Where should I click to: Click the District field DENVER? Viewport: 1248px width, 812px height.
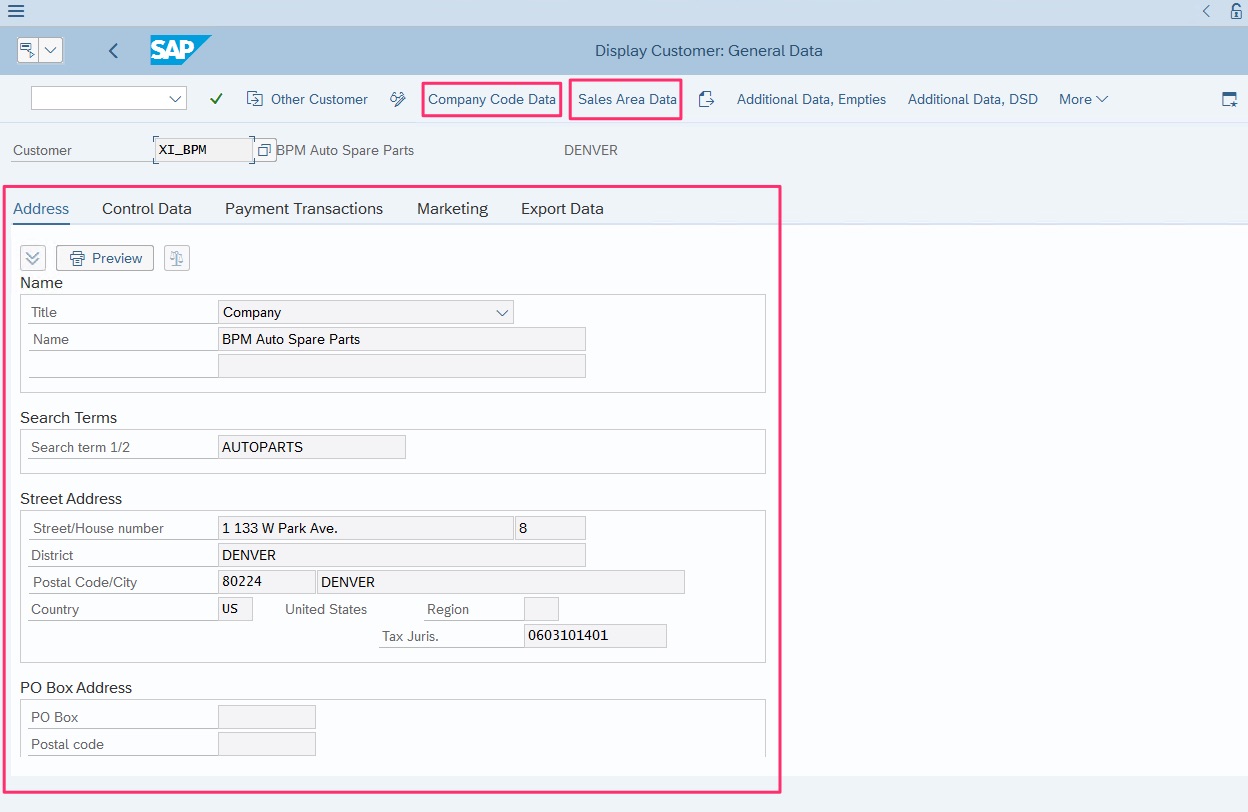point(402,555)
